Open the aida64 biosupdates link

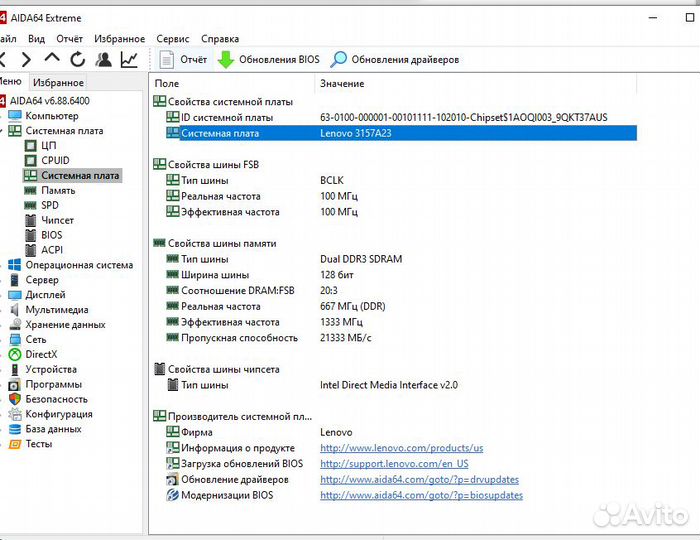421,495
